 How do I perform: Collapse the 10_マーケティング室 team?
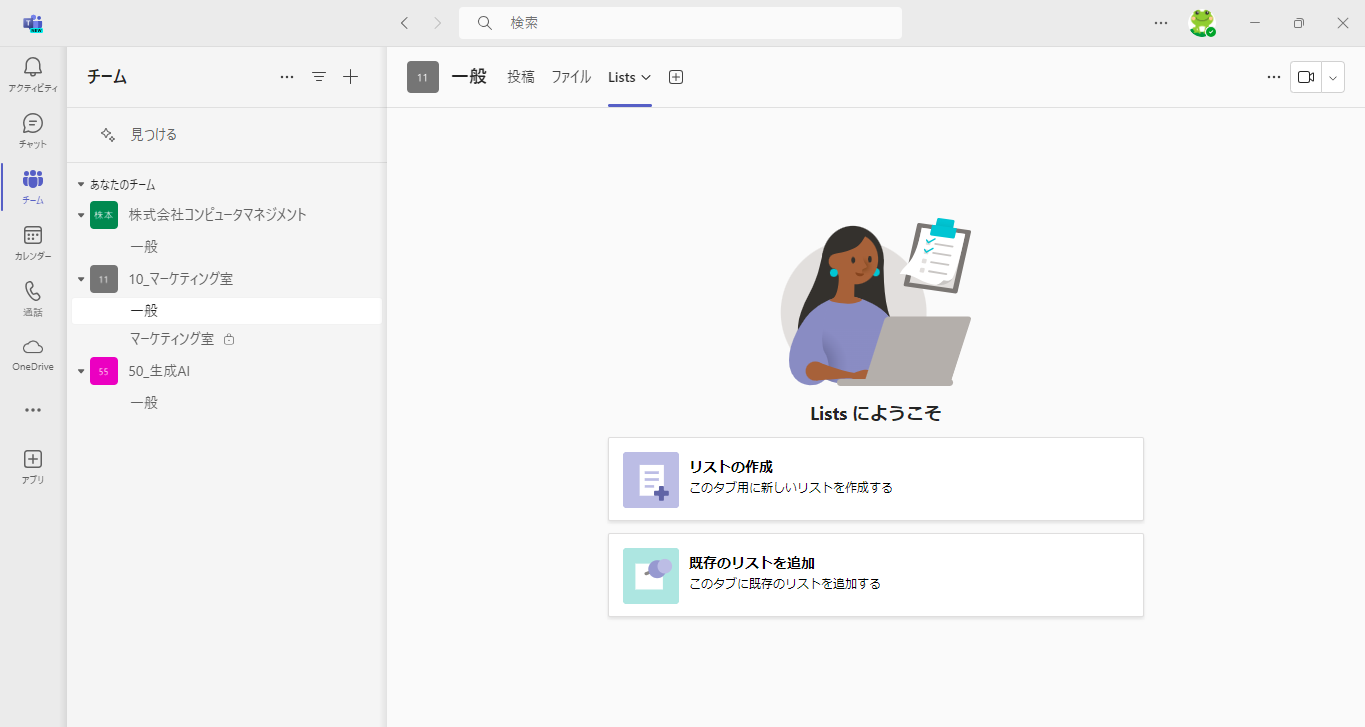click(81, 279)
